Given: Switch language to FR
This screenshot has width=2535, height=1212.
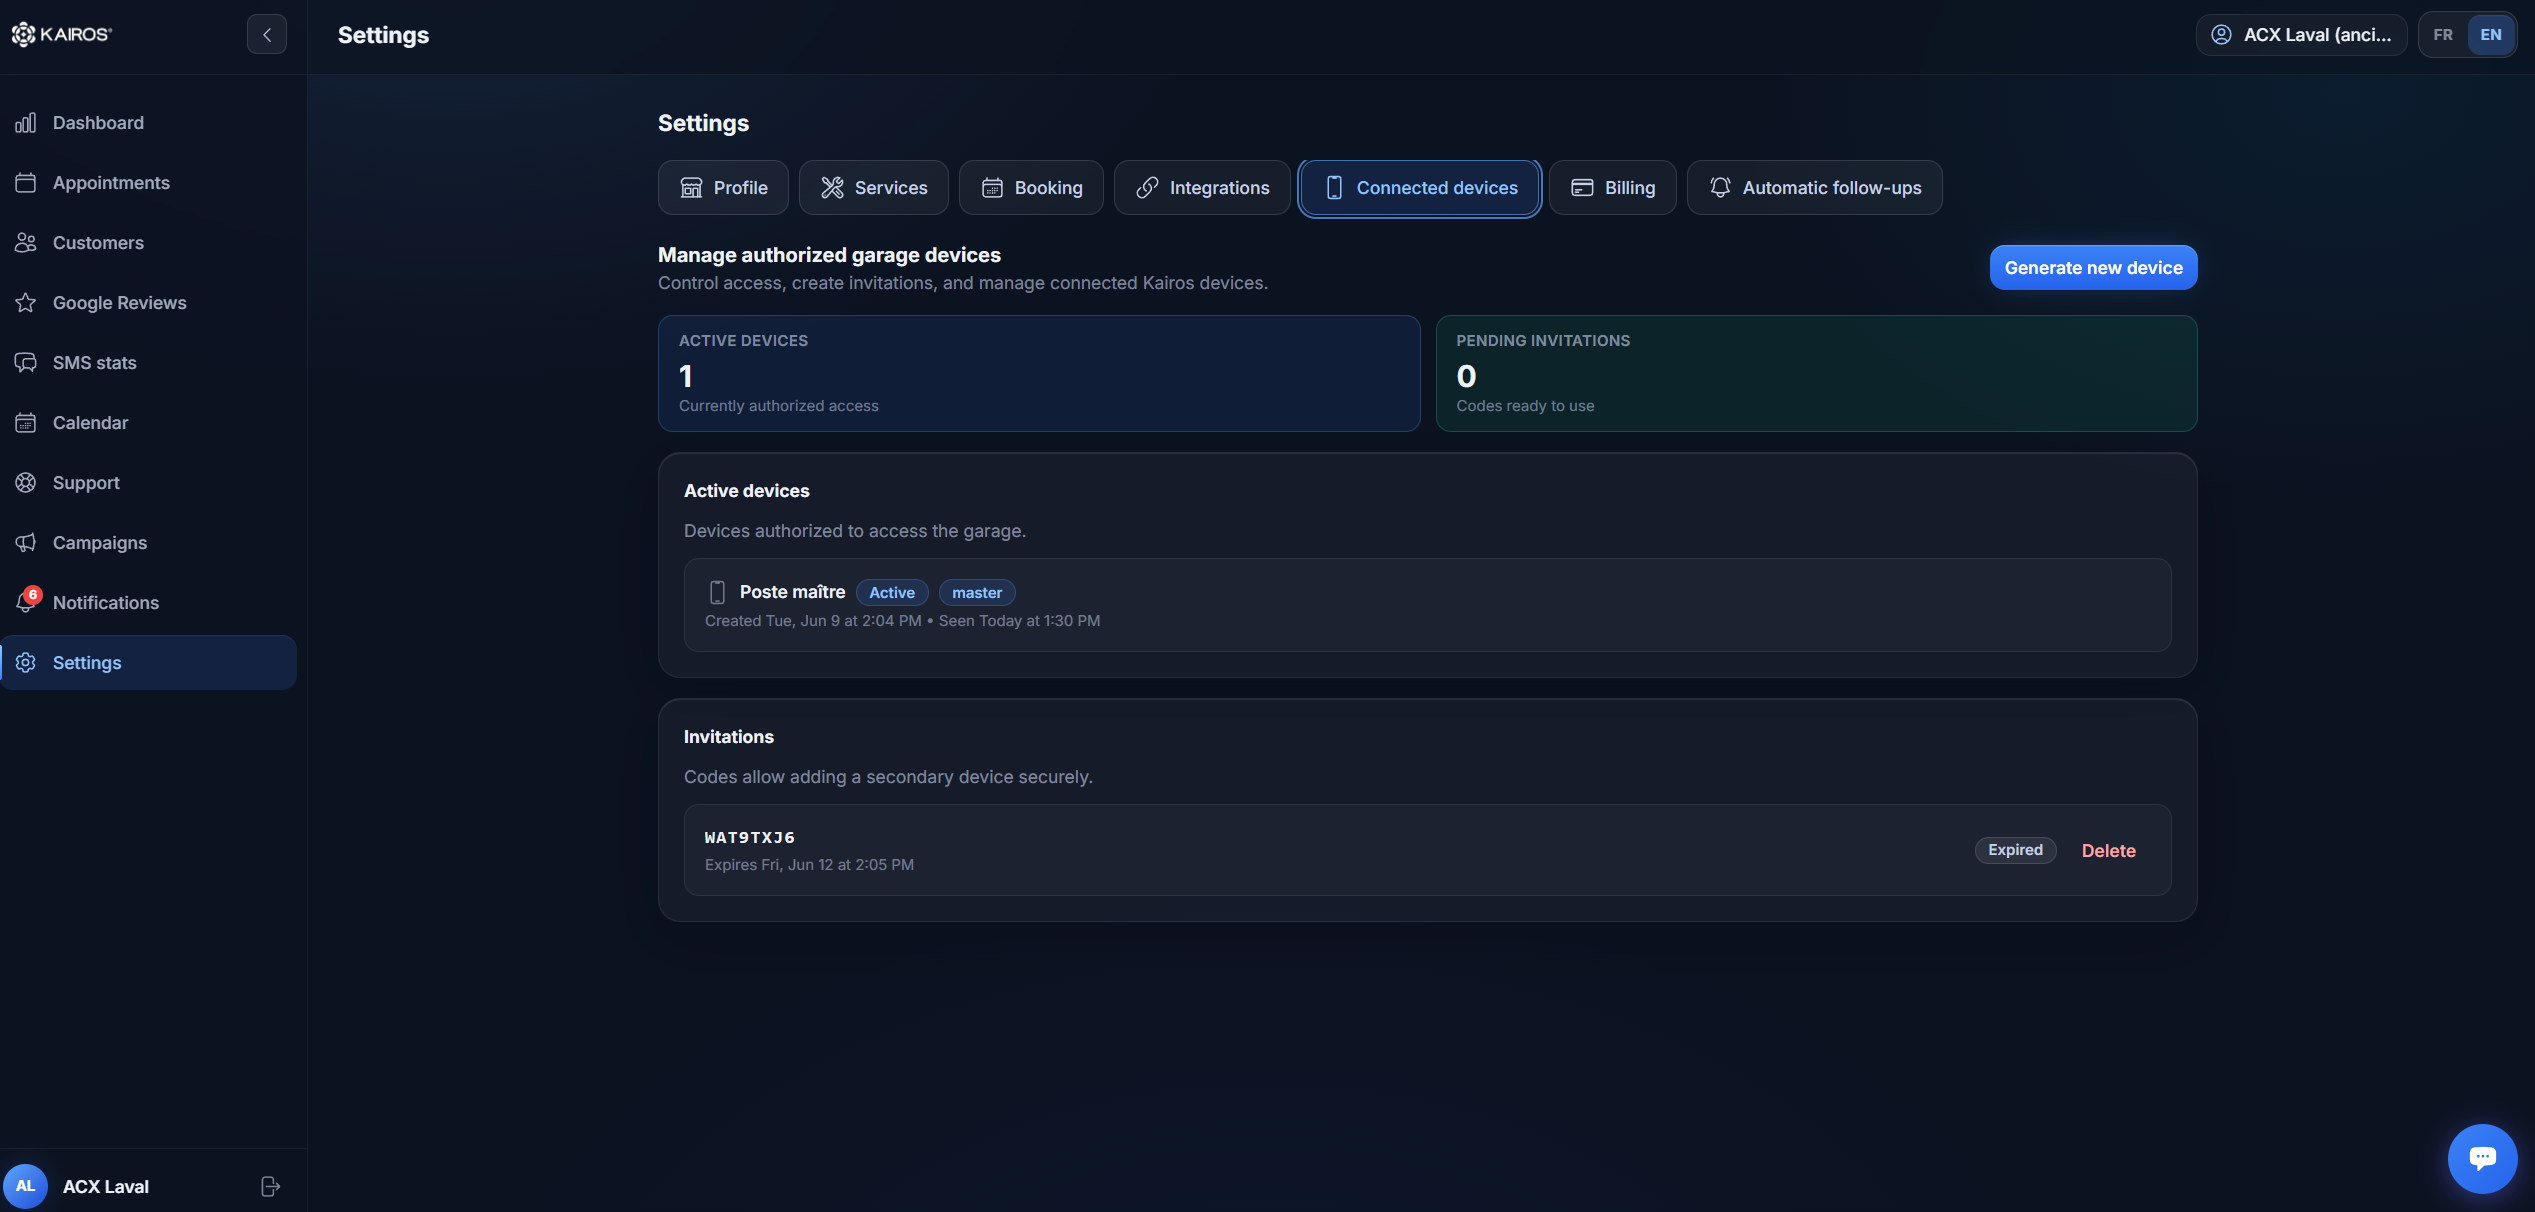Looking at the screenshot, I should point(2442,34).
